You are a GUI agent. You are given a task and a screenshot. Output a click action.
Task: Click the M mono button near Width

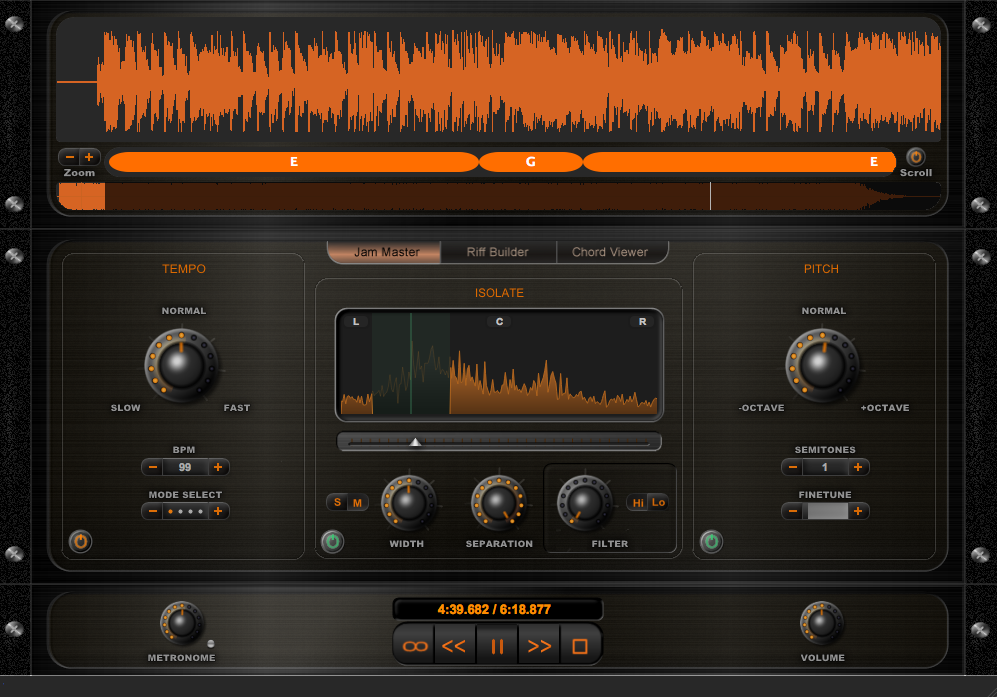coord(357,503)
